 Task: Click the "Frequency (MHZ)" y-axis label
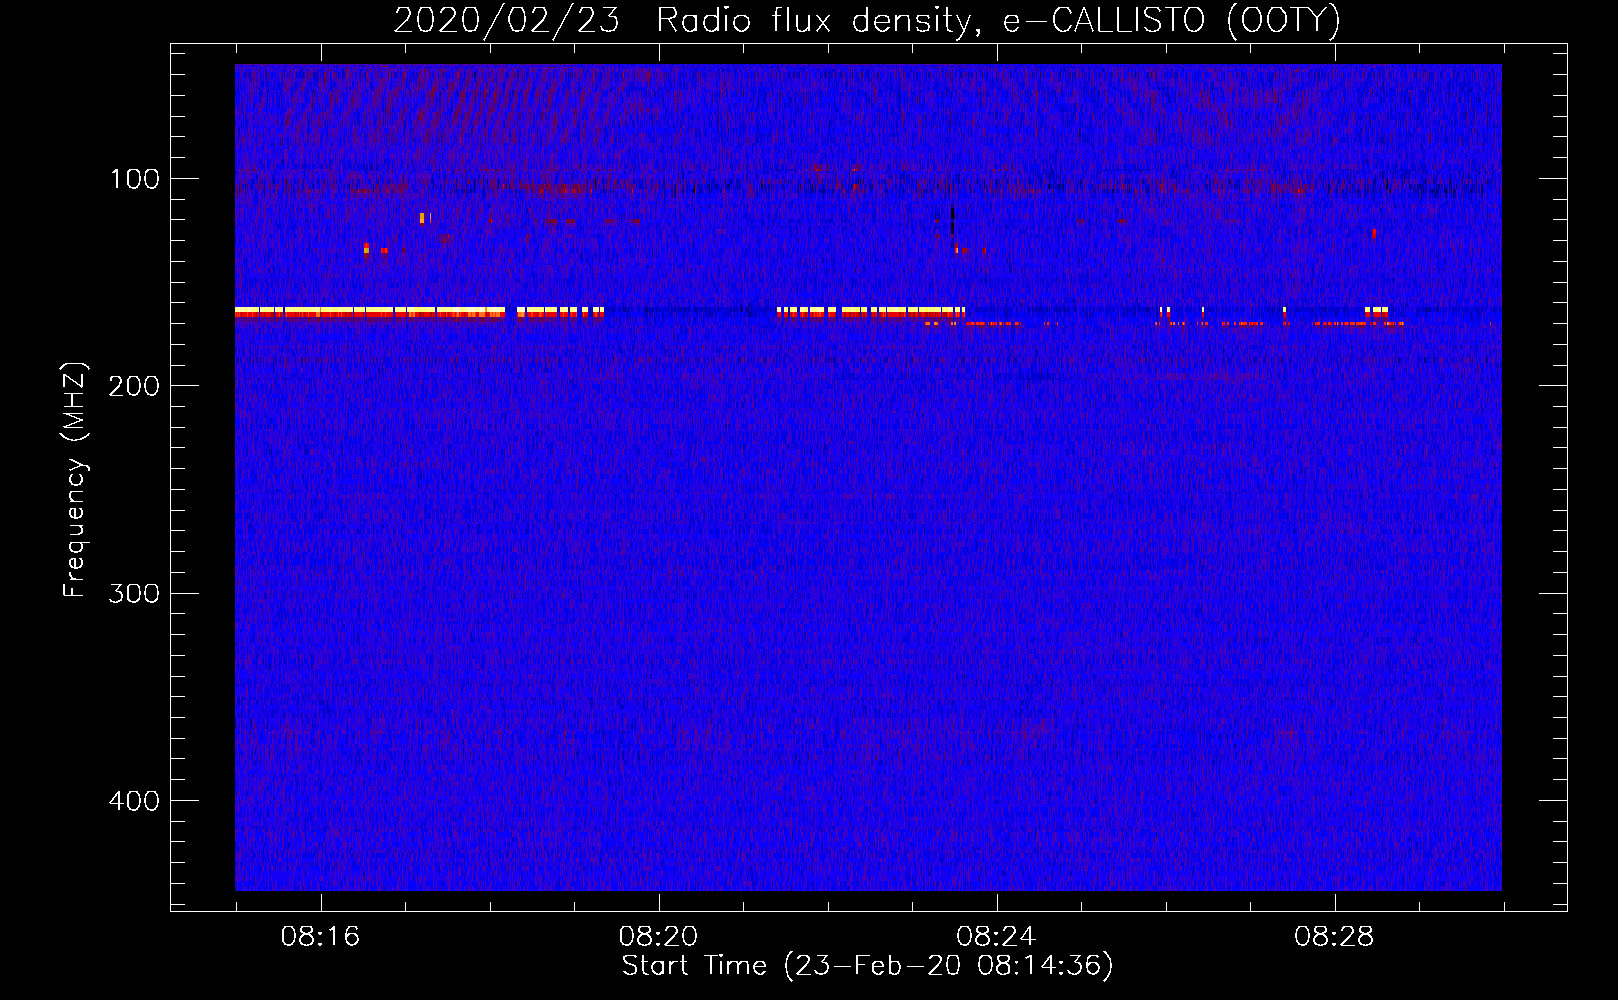[x=75, y=480]
